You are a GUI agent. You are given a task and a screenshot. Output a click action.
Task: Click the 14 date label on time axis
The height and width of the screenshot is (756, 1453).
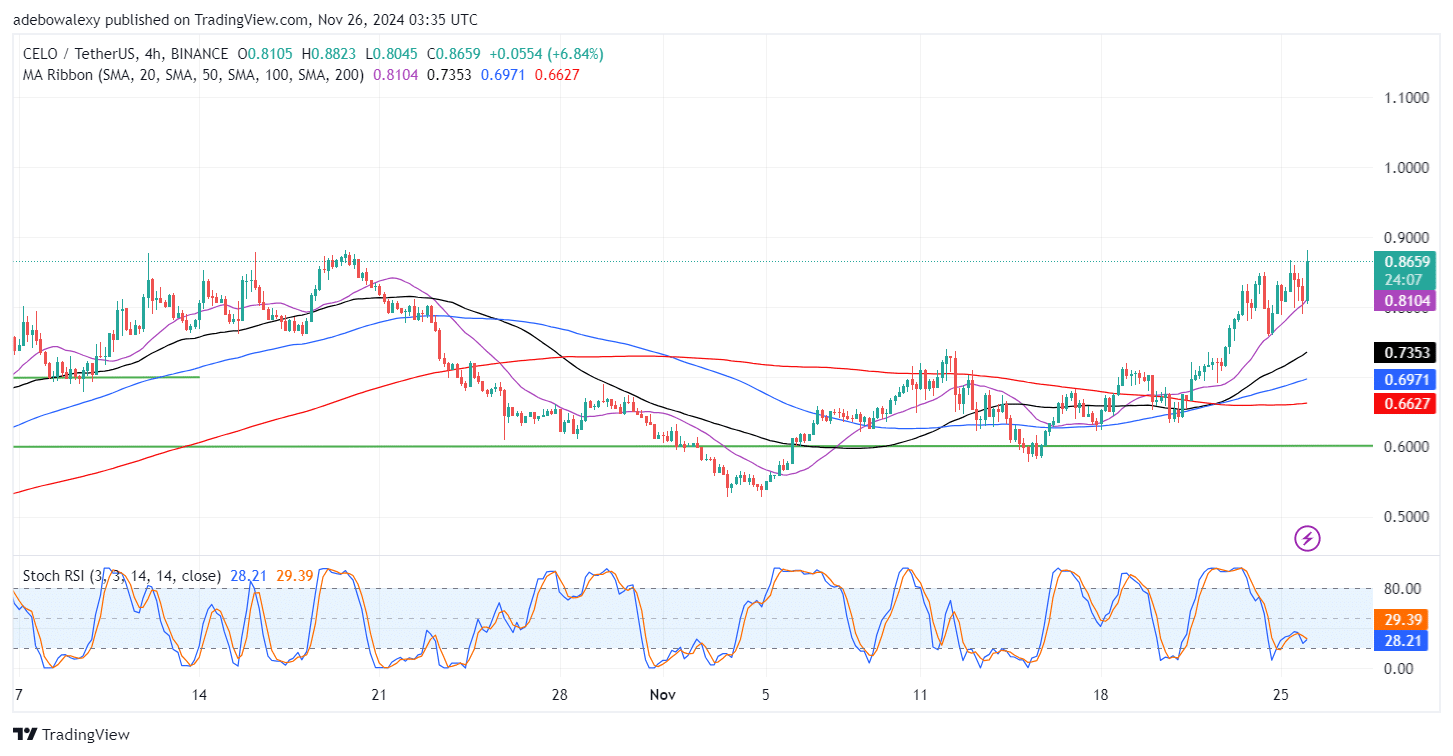pyautogui.click(x=198, y=694)
